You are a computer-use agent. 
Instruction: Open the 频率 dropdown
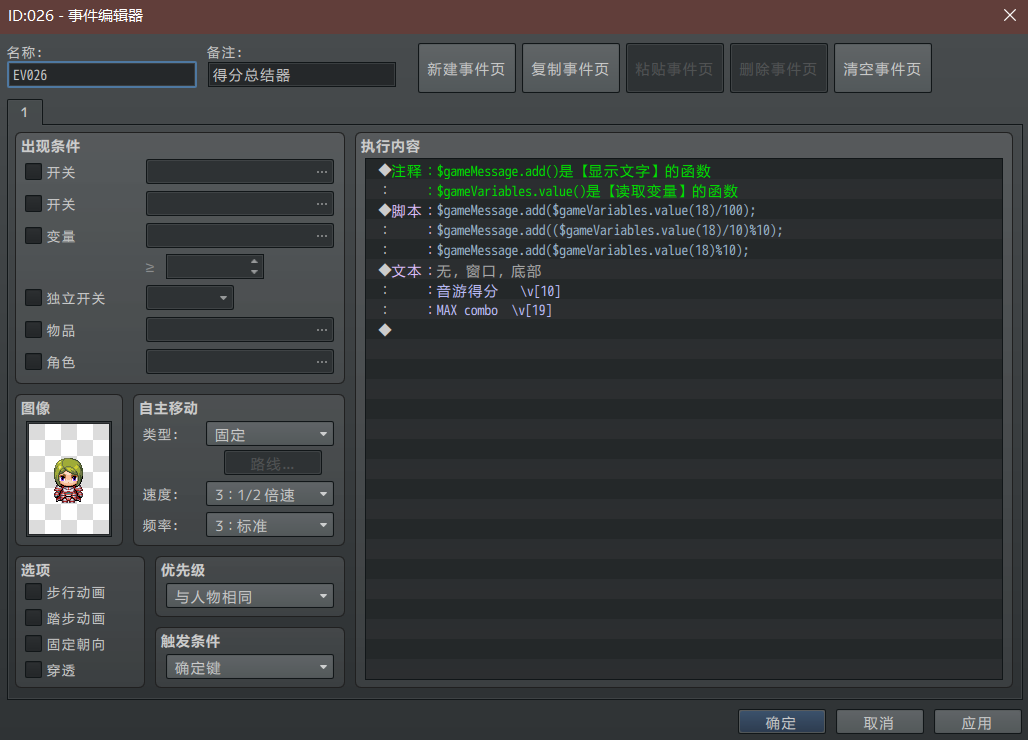coord(269,525)
